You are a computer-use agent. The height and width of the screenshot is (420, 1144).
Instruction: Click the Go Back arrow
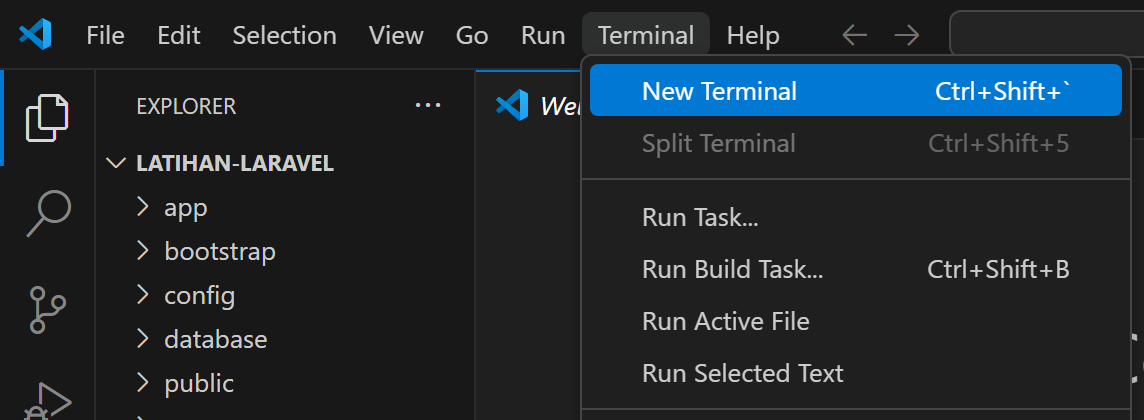pos(854,35)
